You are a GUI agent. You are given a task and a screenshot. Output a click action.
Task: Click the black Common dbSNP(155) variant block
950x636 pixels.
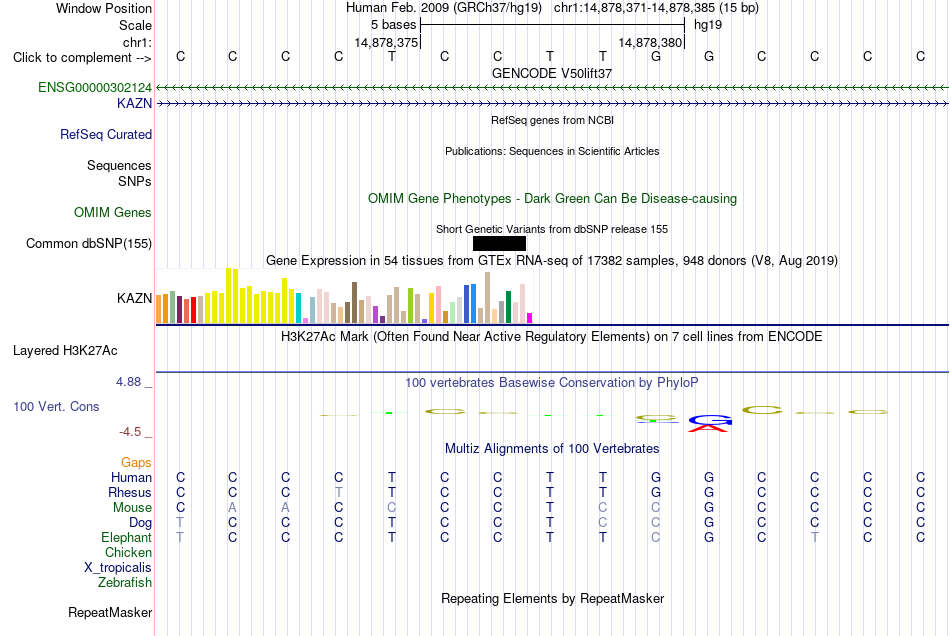tap(499, 243)
